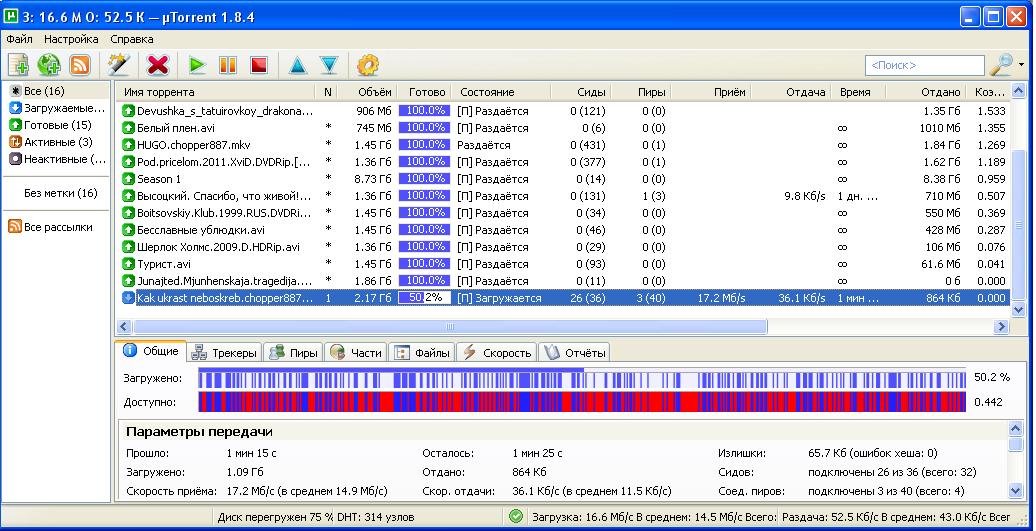Open the Настройка menu
Screen dimensions: 1036x531
(x=71, y=39)
